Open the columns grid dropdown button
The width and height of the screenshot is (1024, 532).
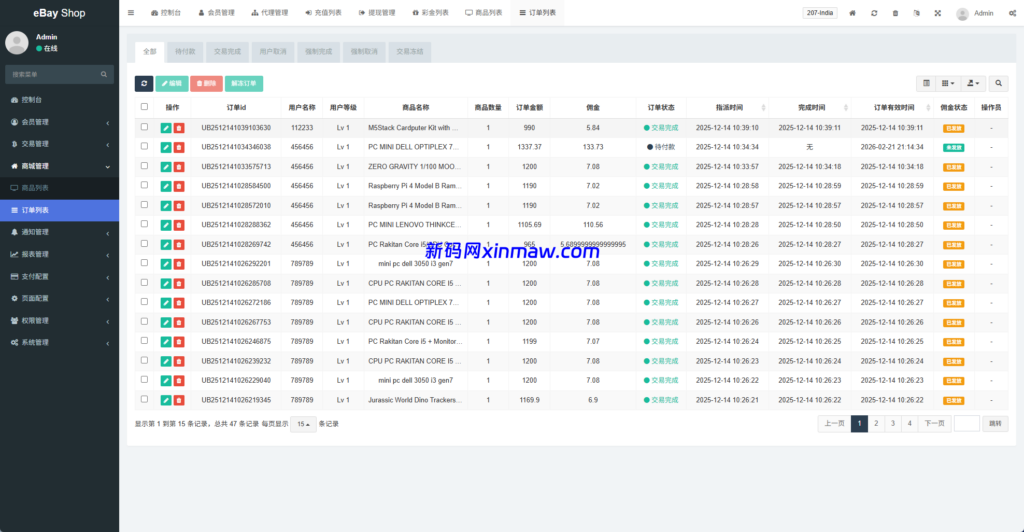click(948, 84)
